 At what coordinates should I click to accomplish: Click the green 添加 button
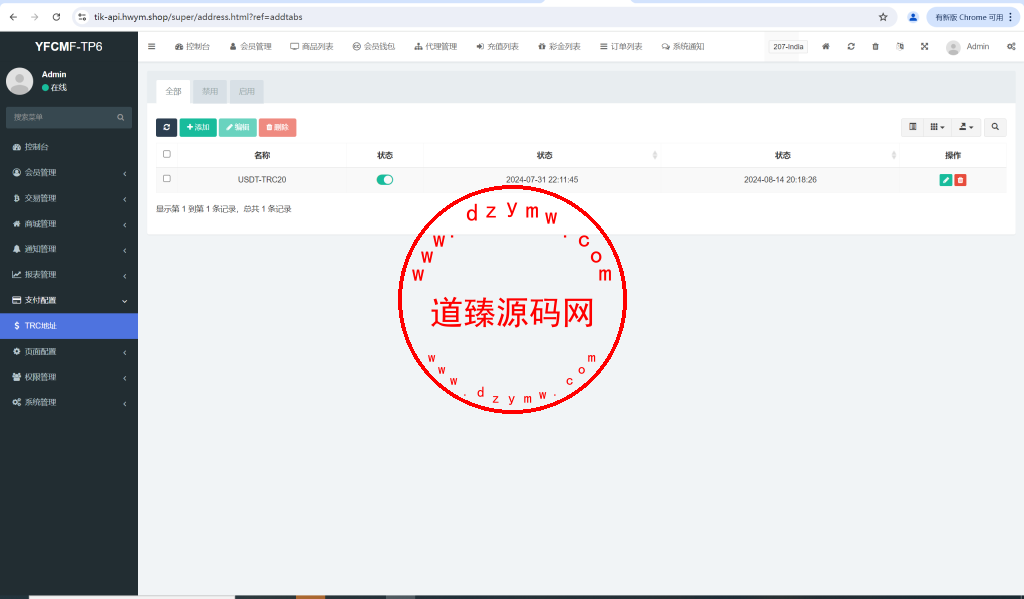pyautogui.click(x=198, y=127)
